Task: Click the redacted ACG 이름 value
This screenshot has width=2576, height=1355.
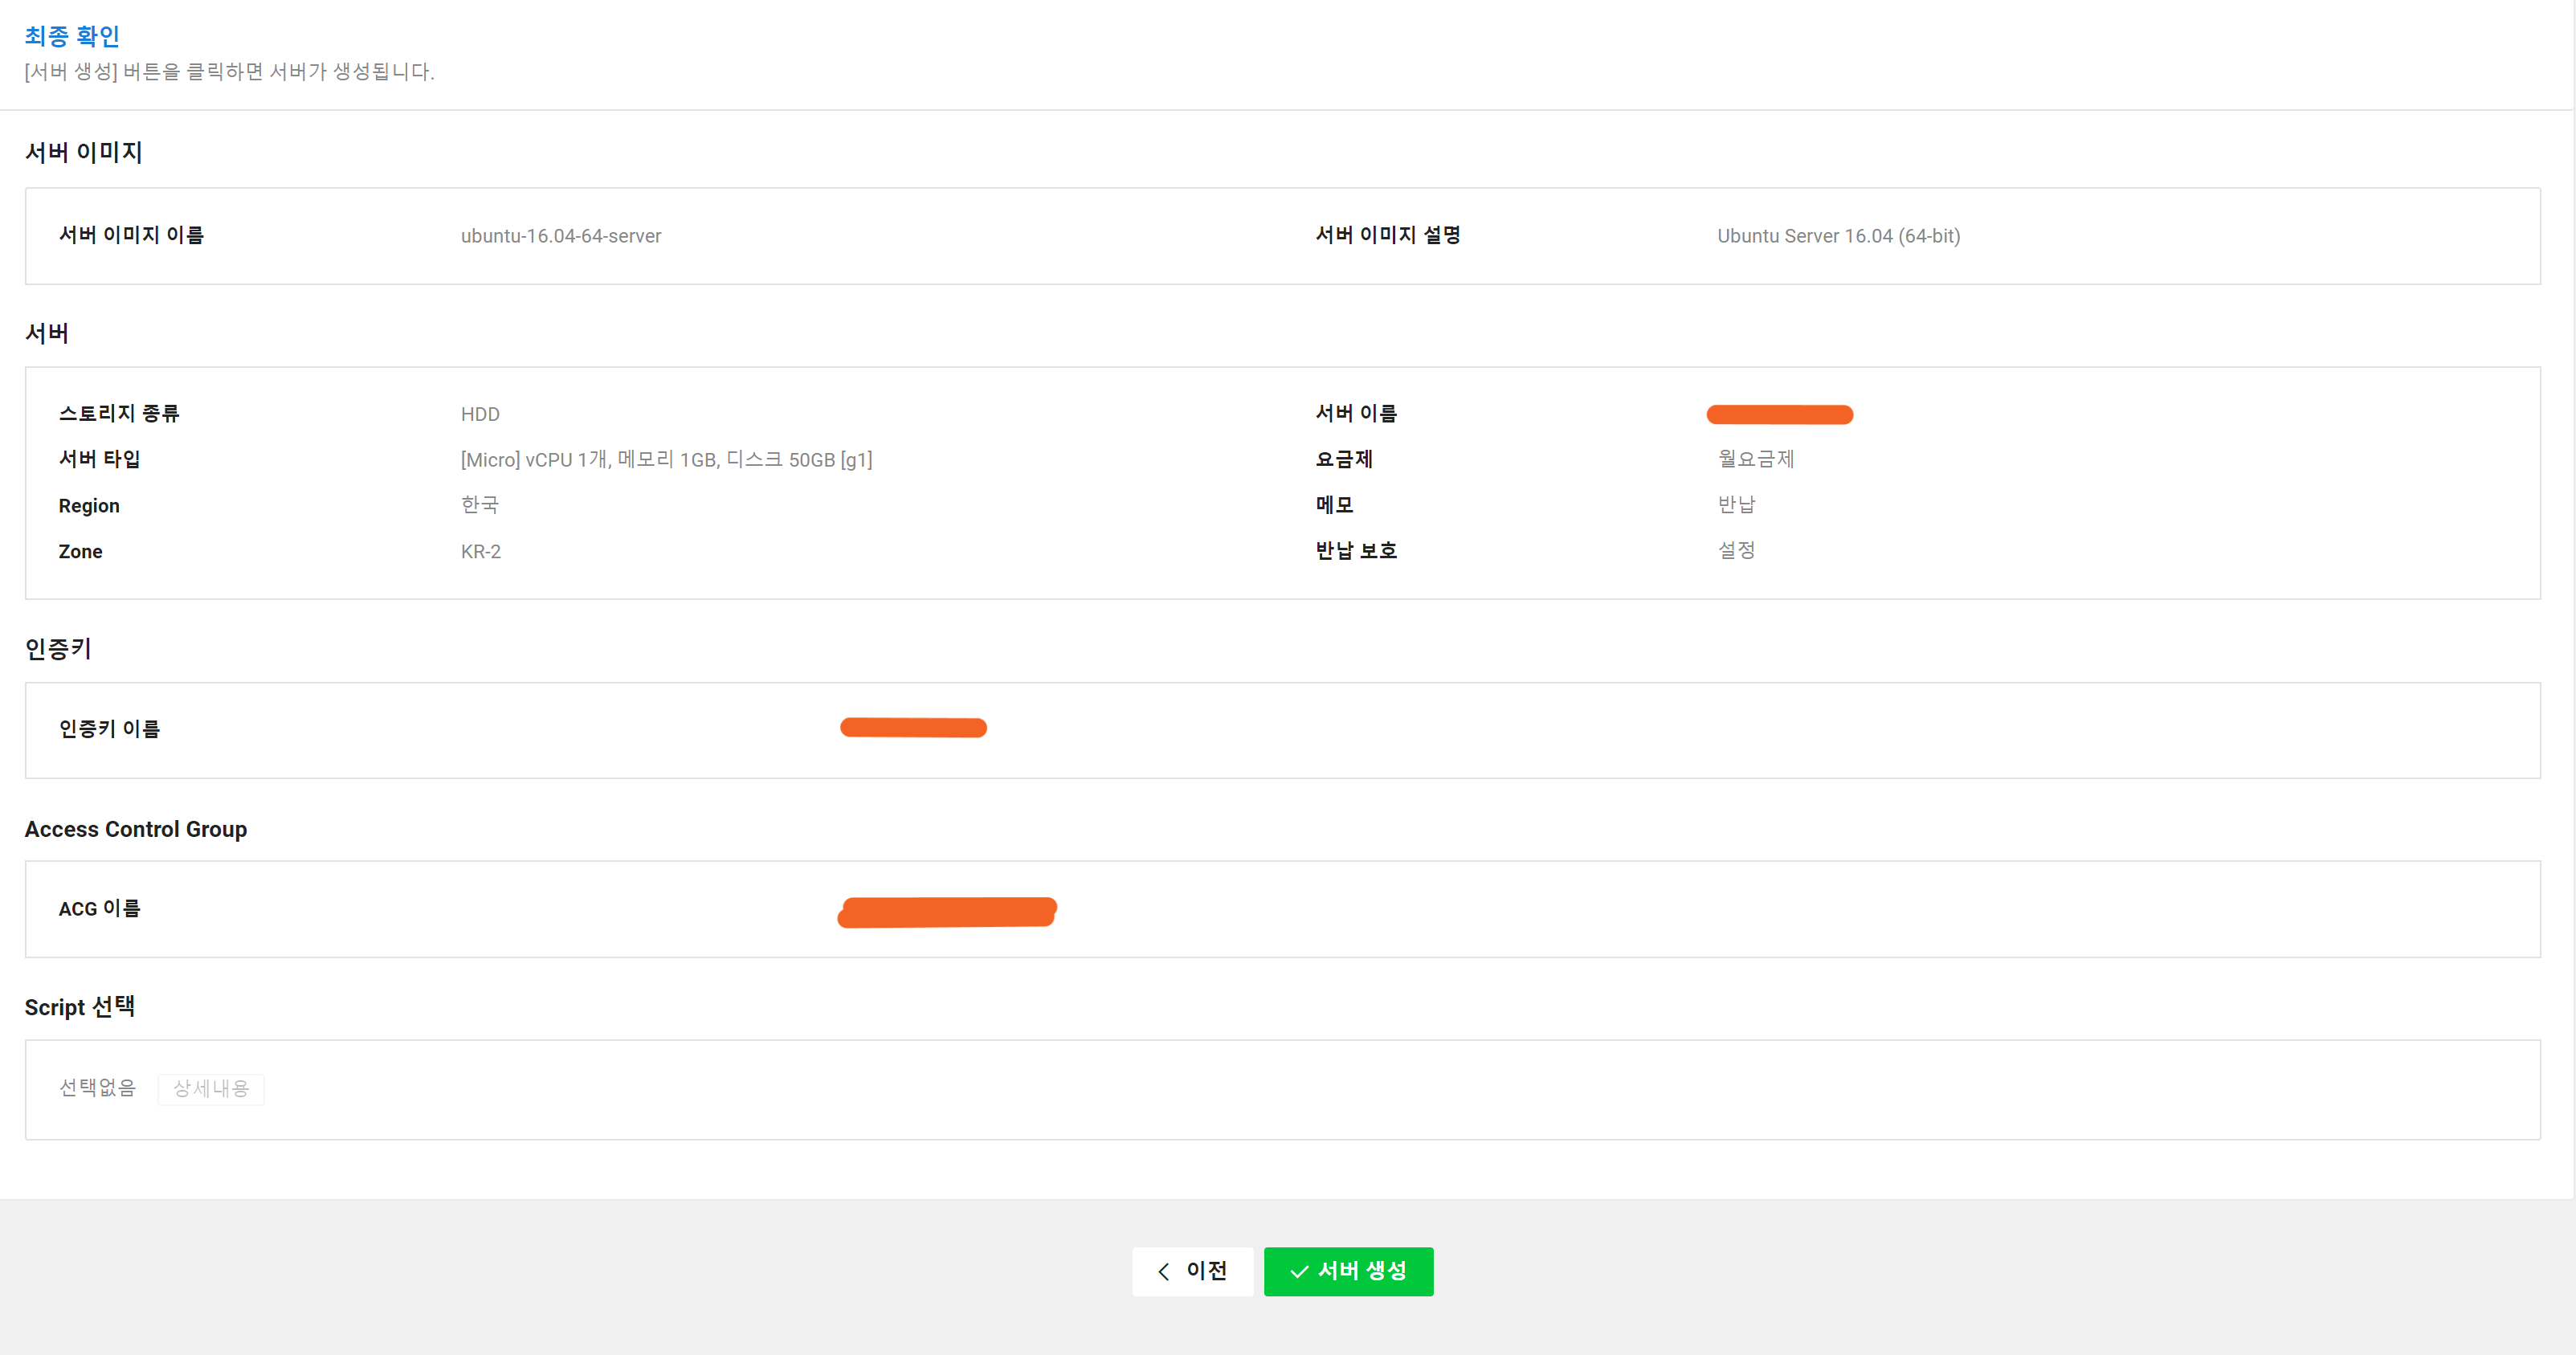Action: click(x=946, y=912)
